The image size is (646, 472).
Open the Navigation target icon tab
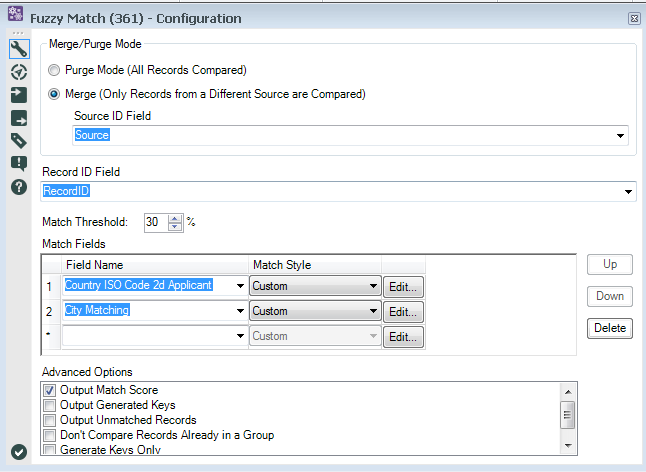pyautogui.click(x=18, y=72)
